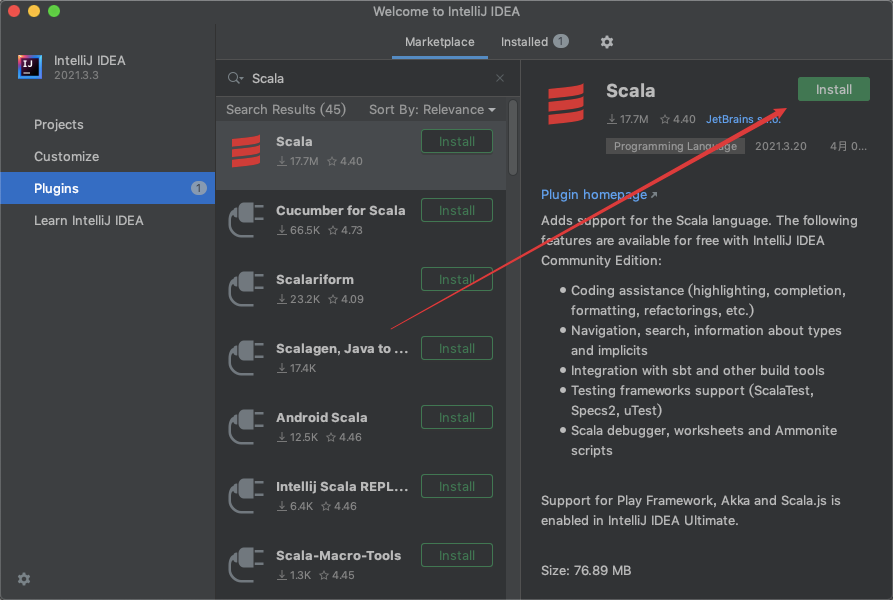Click the Android Scala plugin icon

click(246, 426)
